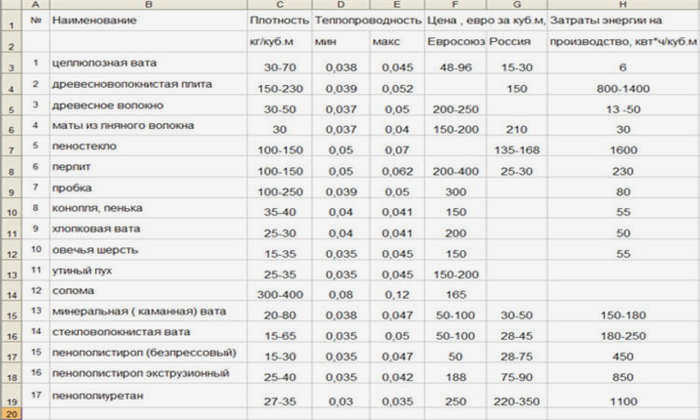Click the 'маты из льняного волокна' cell
700x420 pixels.
(149, 125)
